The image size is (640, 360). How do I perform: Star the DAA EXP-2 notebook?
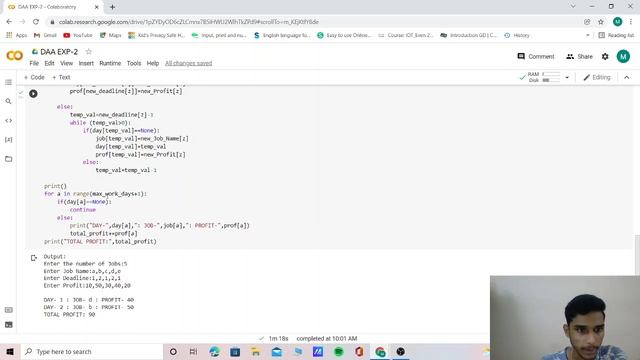(x=89, y=51)
